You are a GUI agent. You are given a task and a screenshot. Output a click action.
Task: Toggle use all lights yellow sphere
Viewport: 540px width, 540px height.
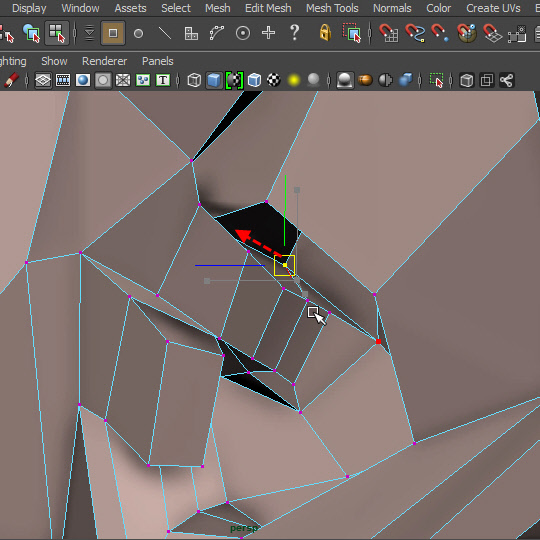tap(294, 80)
